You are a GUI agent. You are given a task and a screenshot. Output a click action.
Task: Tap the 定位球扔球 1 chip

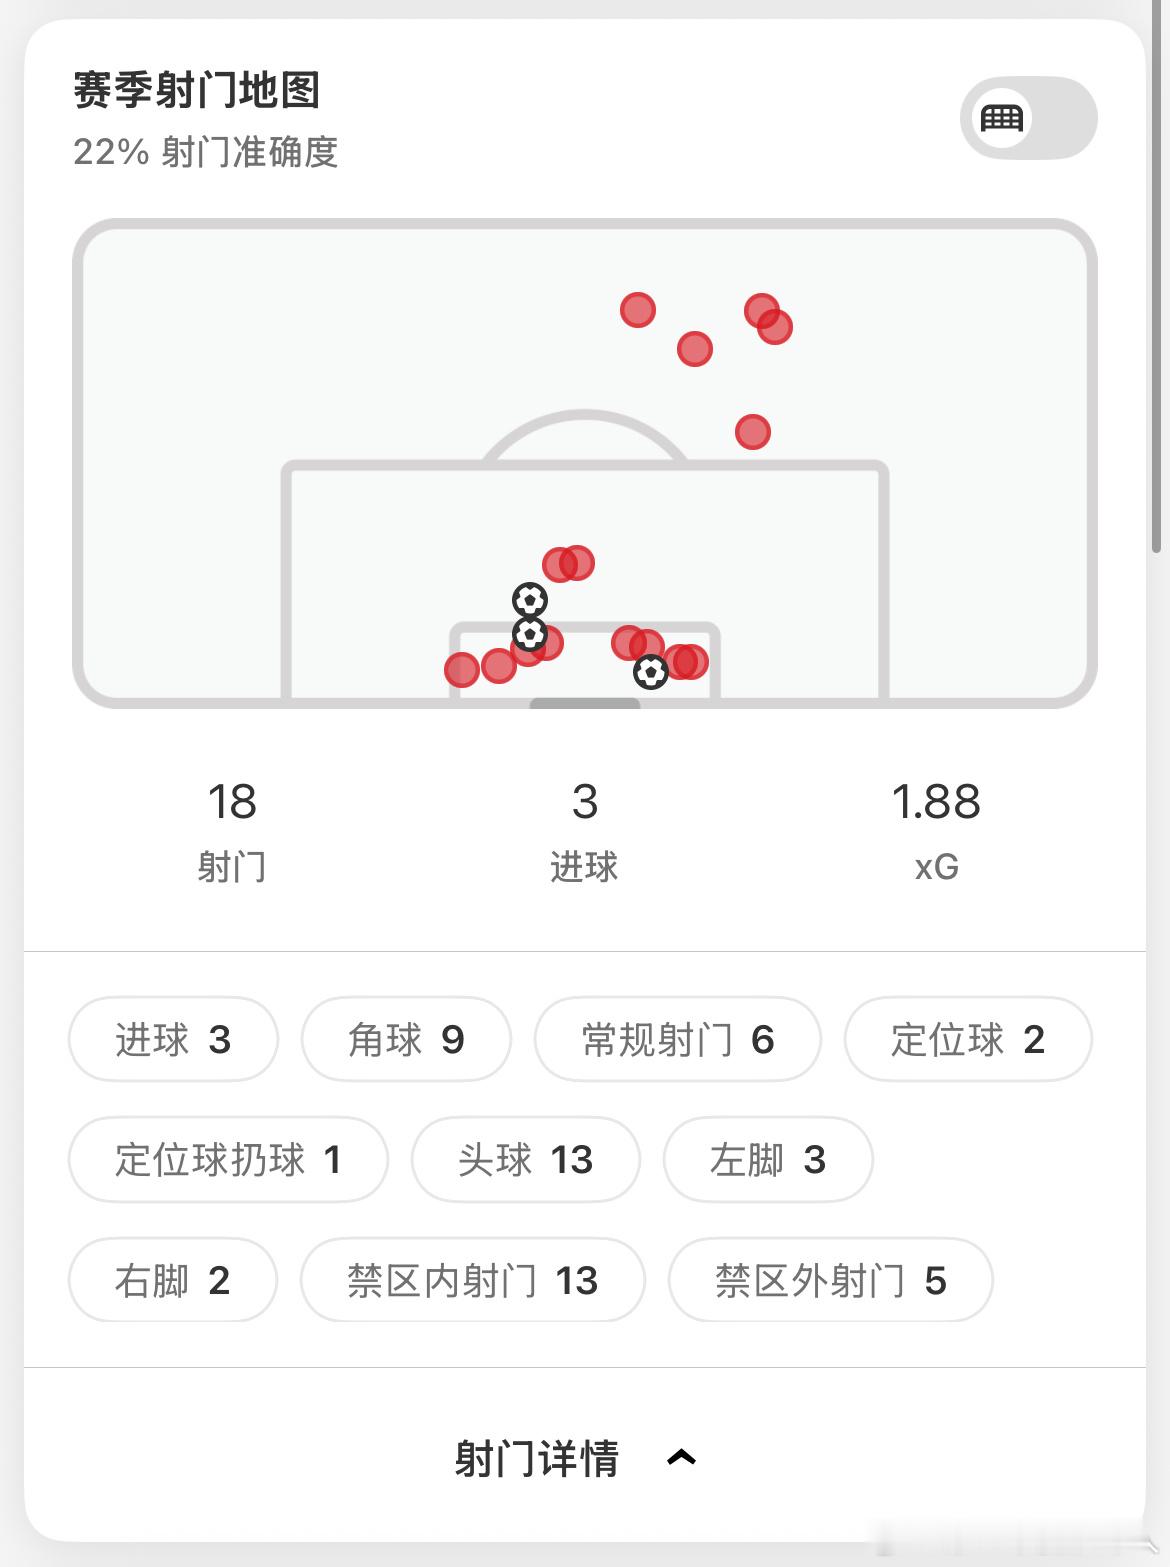pos(228,1159)
